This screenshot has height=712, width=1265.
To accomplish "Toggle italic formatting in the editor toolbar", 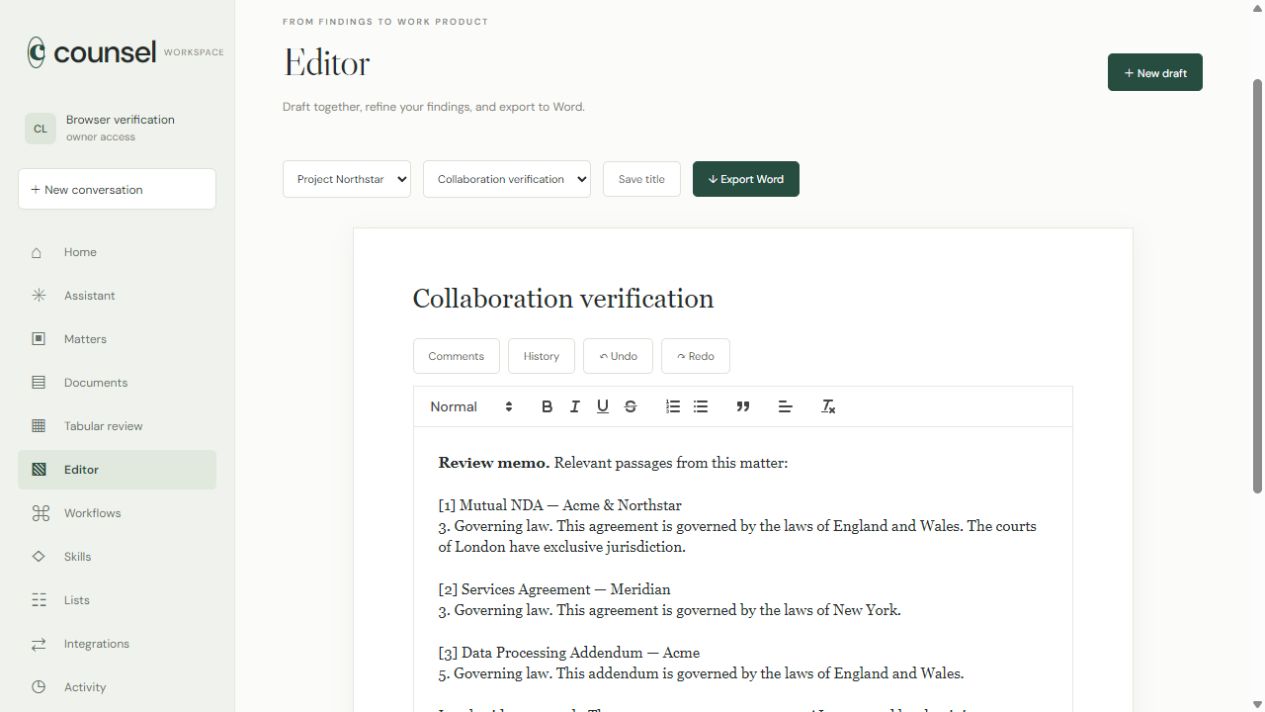I will (x=575, y=406).
